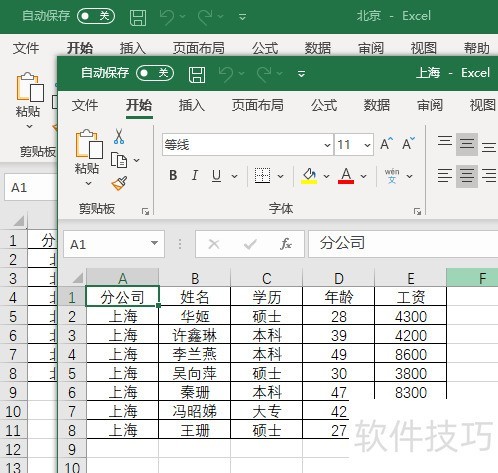Increase font size with the larger A
The image size is (498, 473).
pyautogui.click(x=386, y=144)
